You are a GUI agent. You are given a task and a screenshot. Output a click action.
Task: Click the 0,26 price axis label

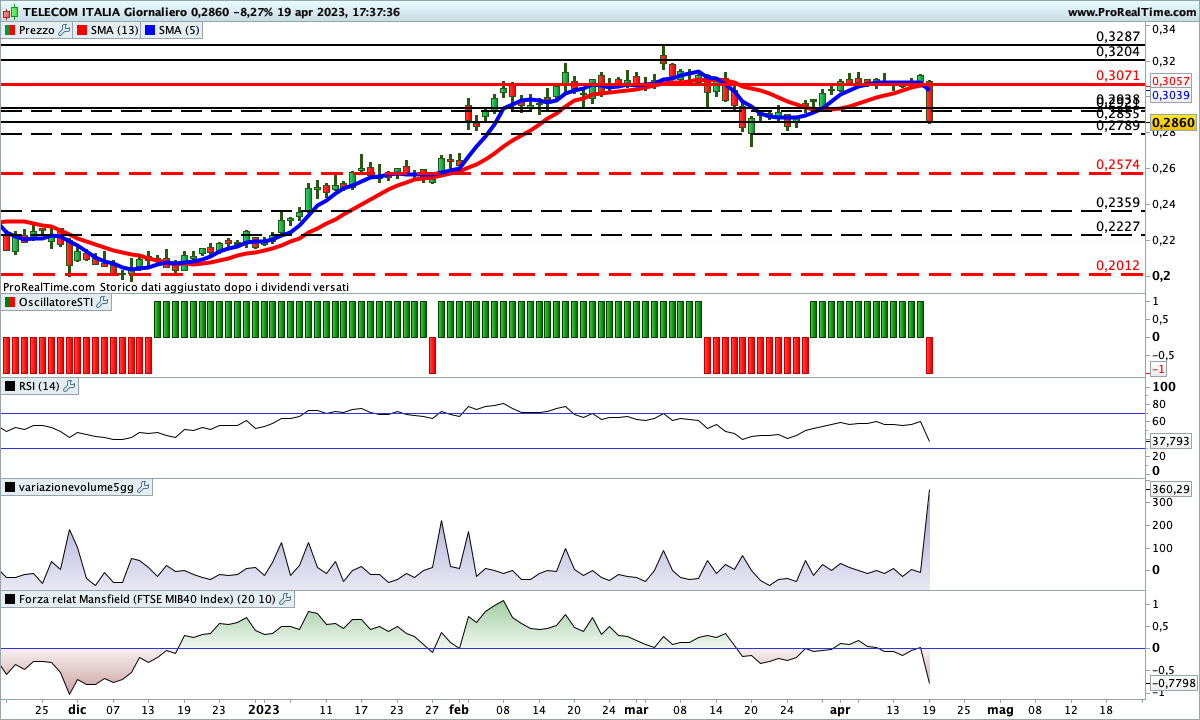[1164, 168]
